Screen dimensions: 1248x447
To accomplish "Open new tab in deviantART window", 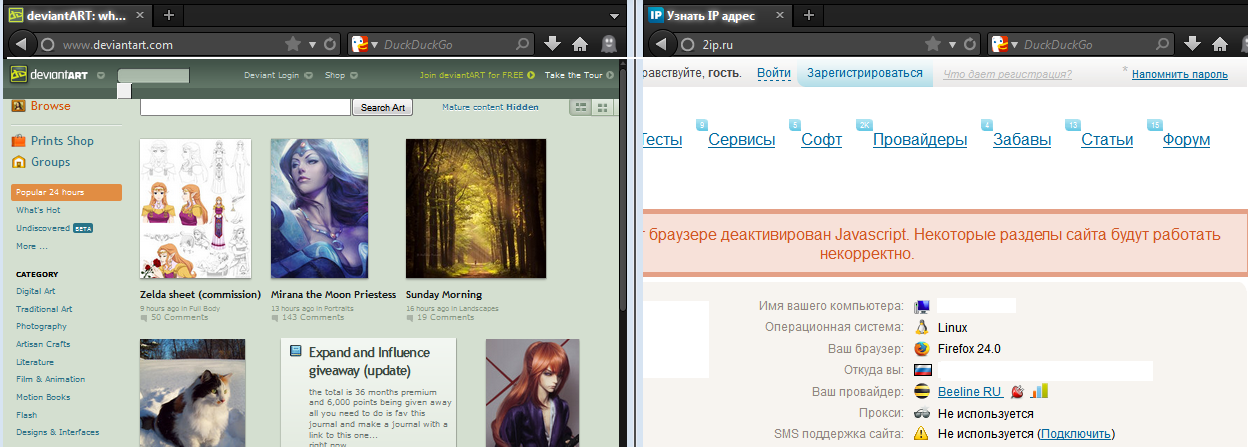I will tap(168, 15).
